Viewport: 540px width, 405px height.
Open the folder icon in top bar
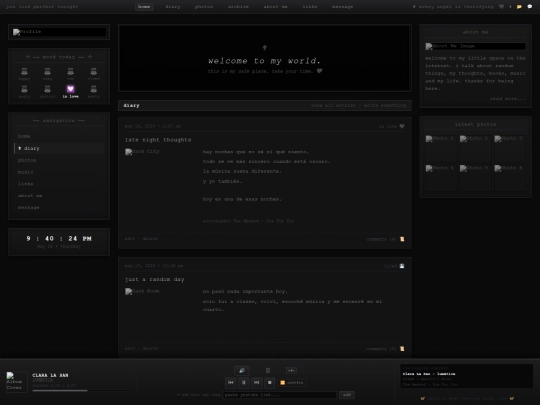click(519, 7)
